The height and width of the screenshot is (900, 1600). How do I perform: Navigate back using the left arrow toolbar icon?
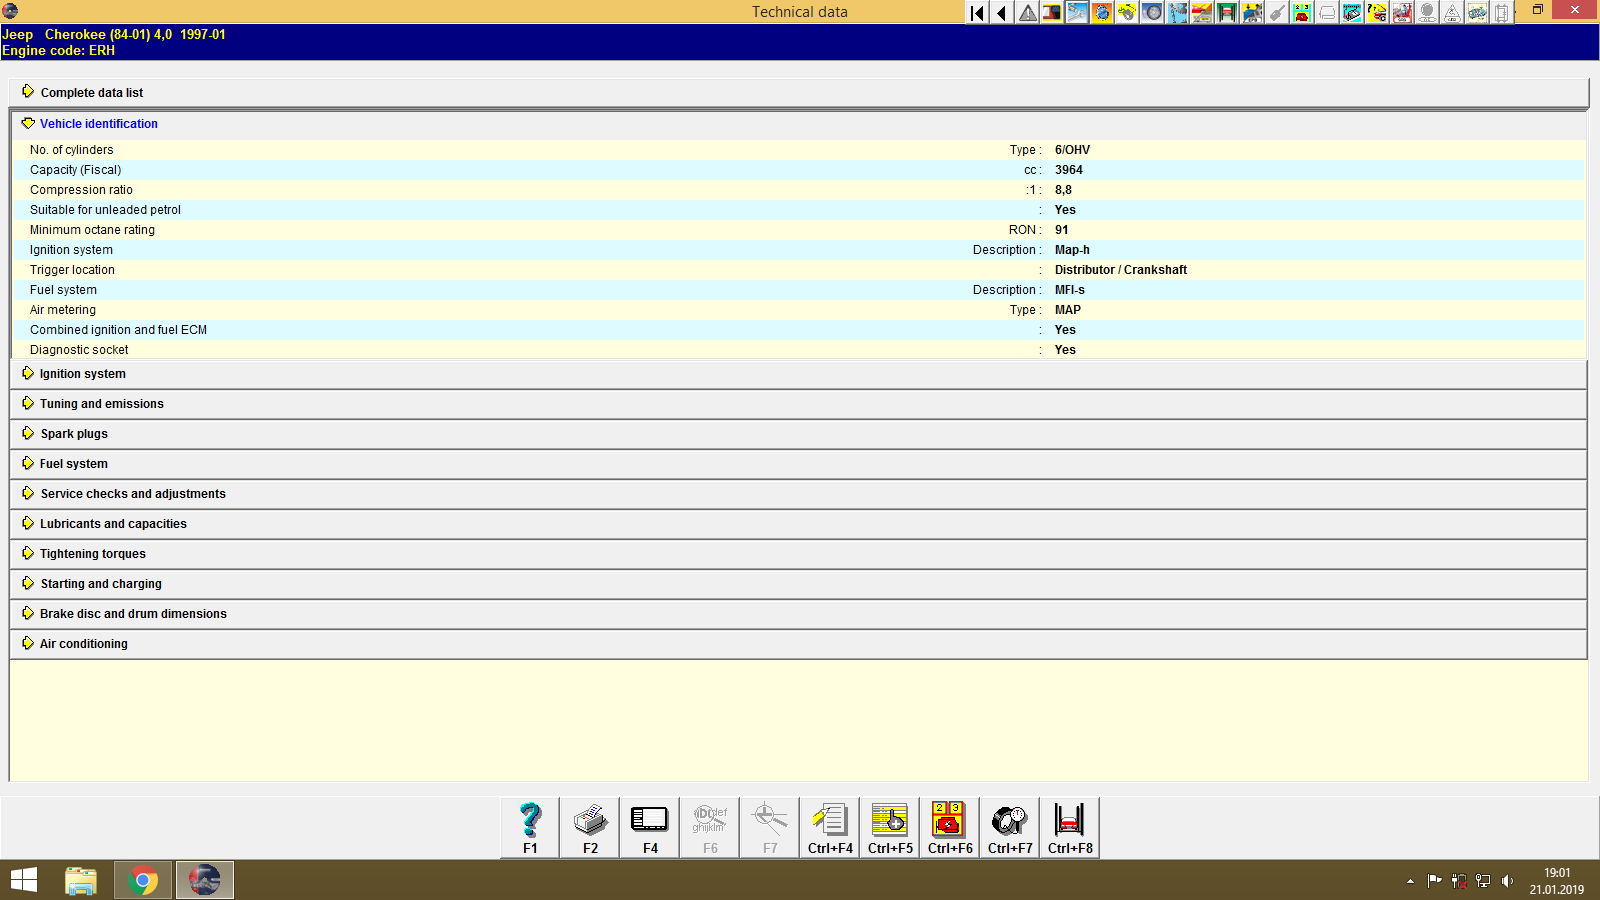click(x=1001, y=12)
